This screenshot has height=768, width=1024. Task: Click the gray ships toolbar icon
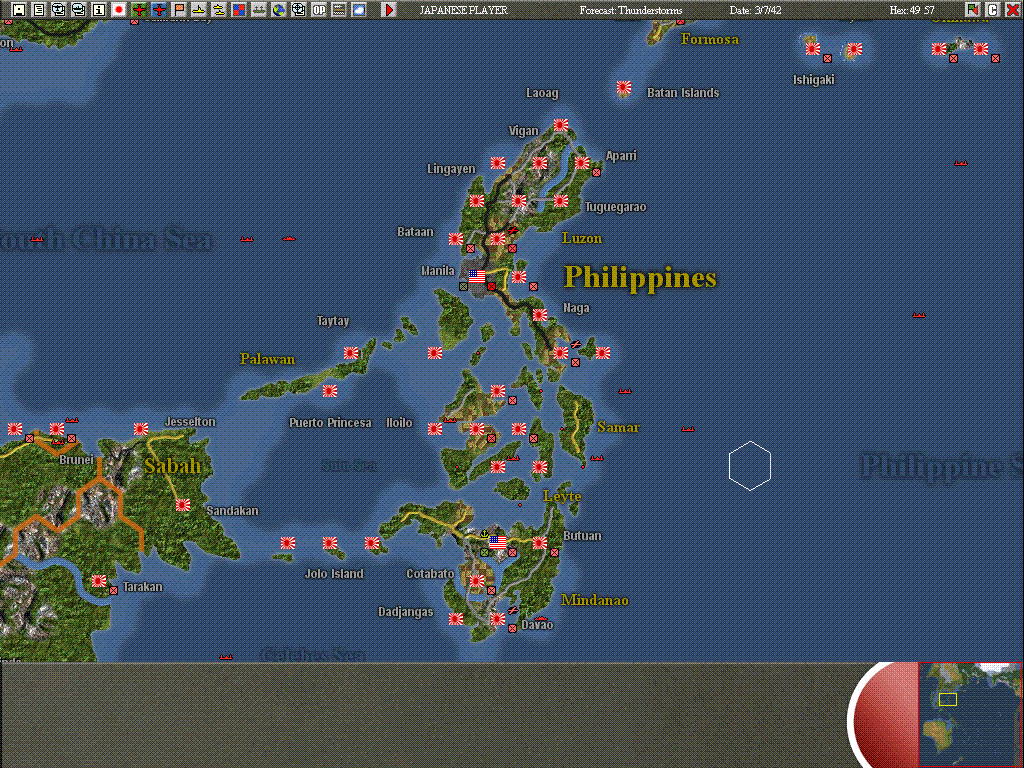pyautogui.click(x=259, y=10)
